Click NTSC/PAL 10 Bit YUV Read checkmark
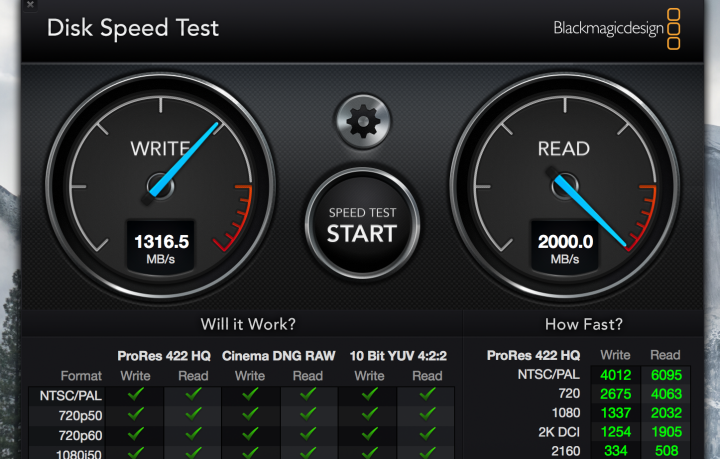 tap(428, 394)
